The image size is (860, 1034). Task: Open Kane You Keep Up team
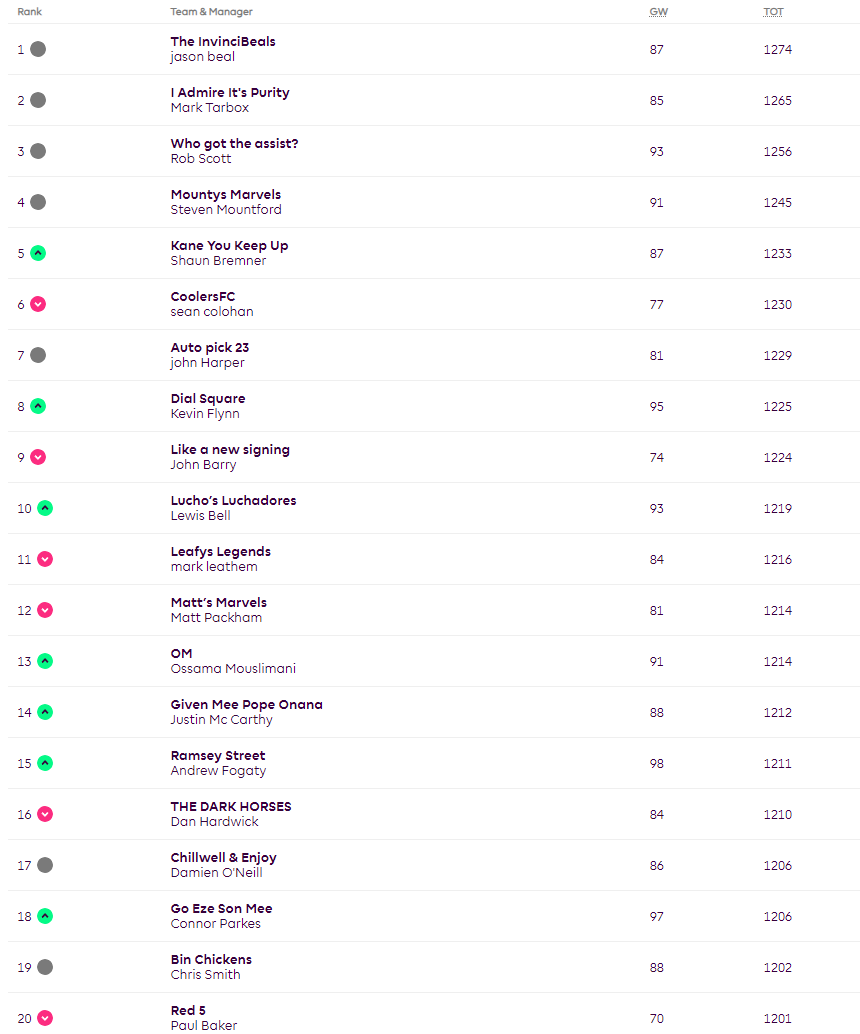pyautogui.click(x=229, y=246)
